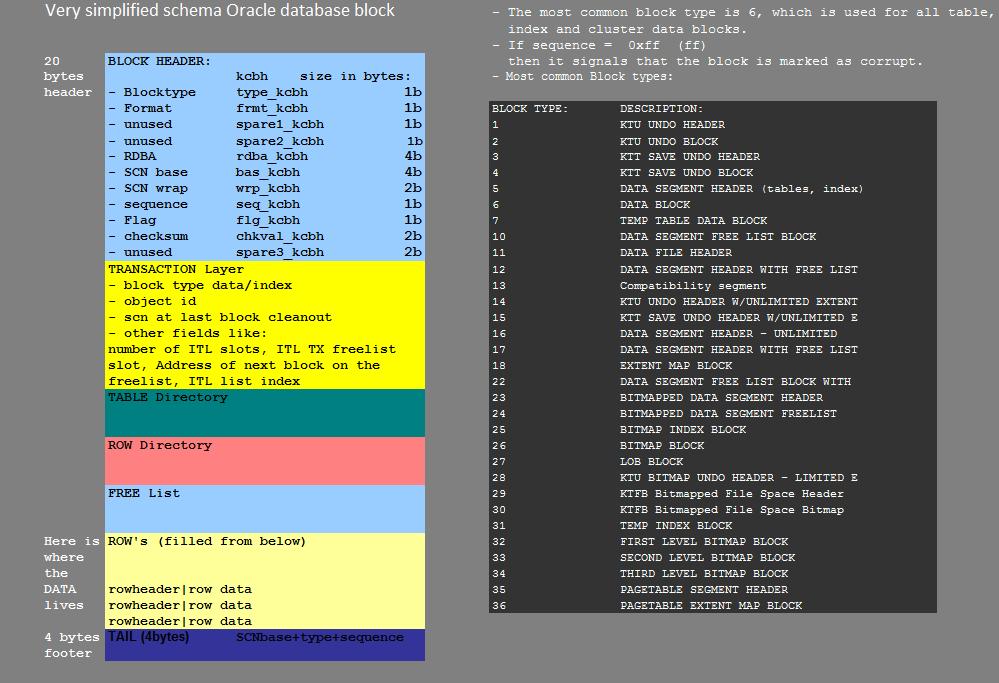Click the "DESCRIPTION:" column header
This screenshot has width=999, height=683.
point(661,109)
